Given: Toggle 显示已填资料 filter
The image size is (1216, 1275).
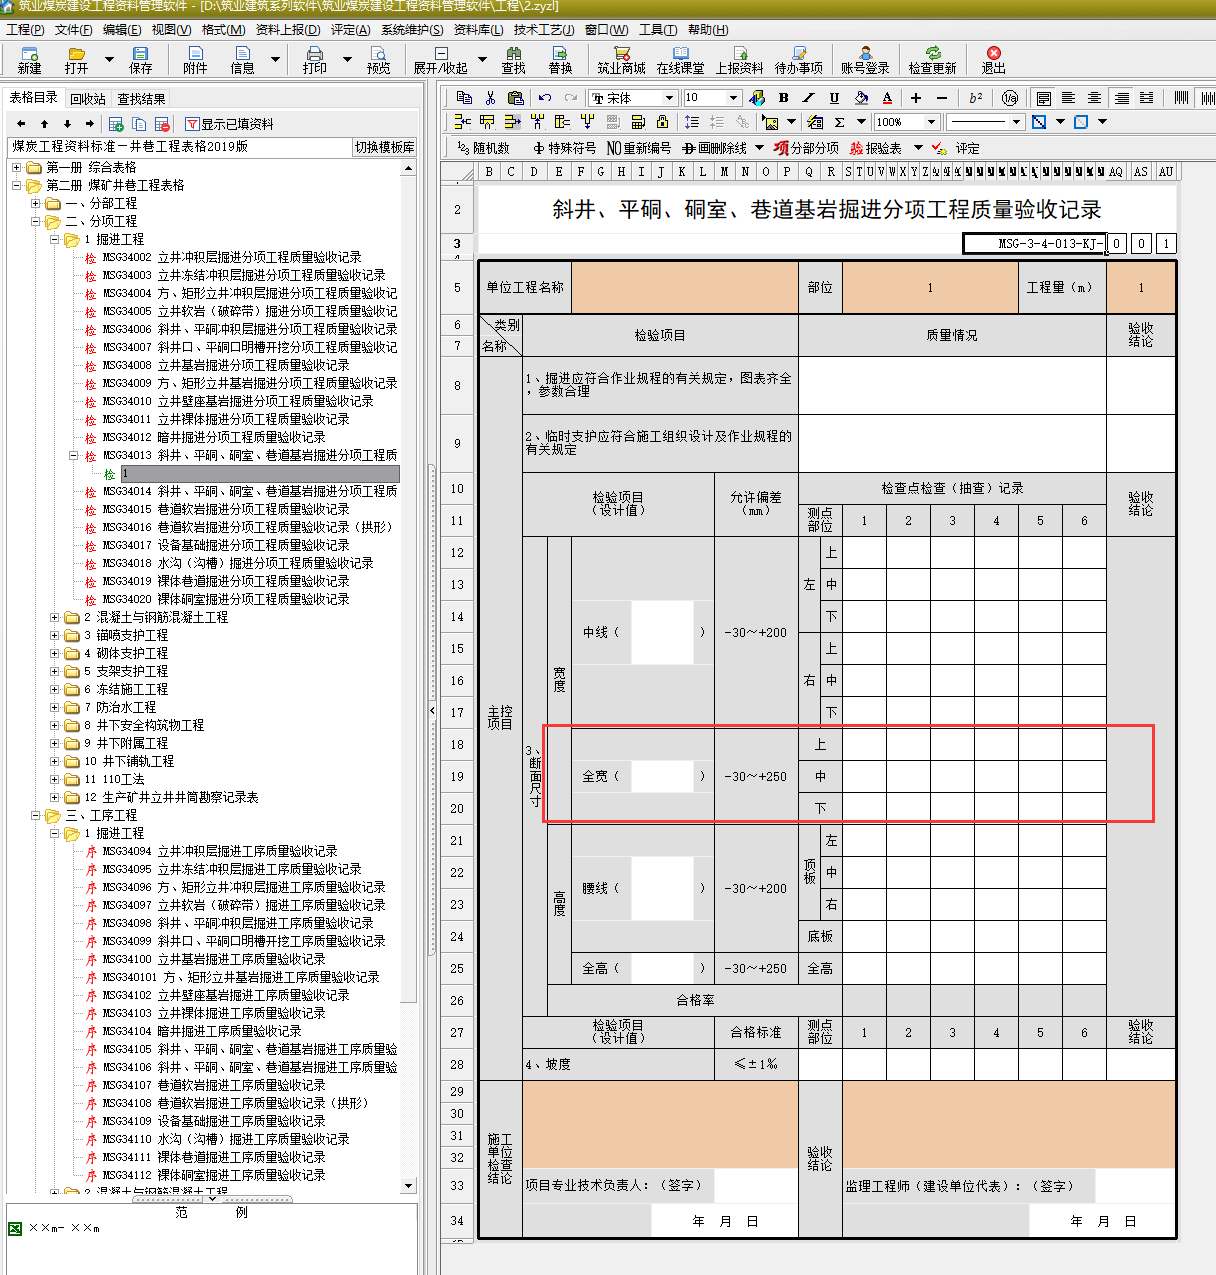Looking at the screenshot, I should (x=229, y=124).
